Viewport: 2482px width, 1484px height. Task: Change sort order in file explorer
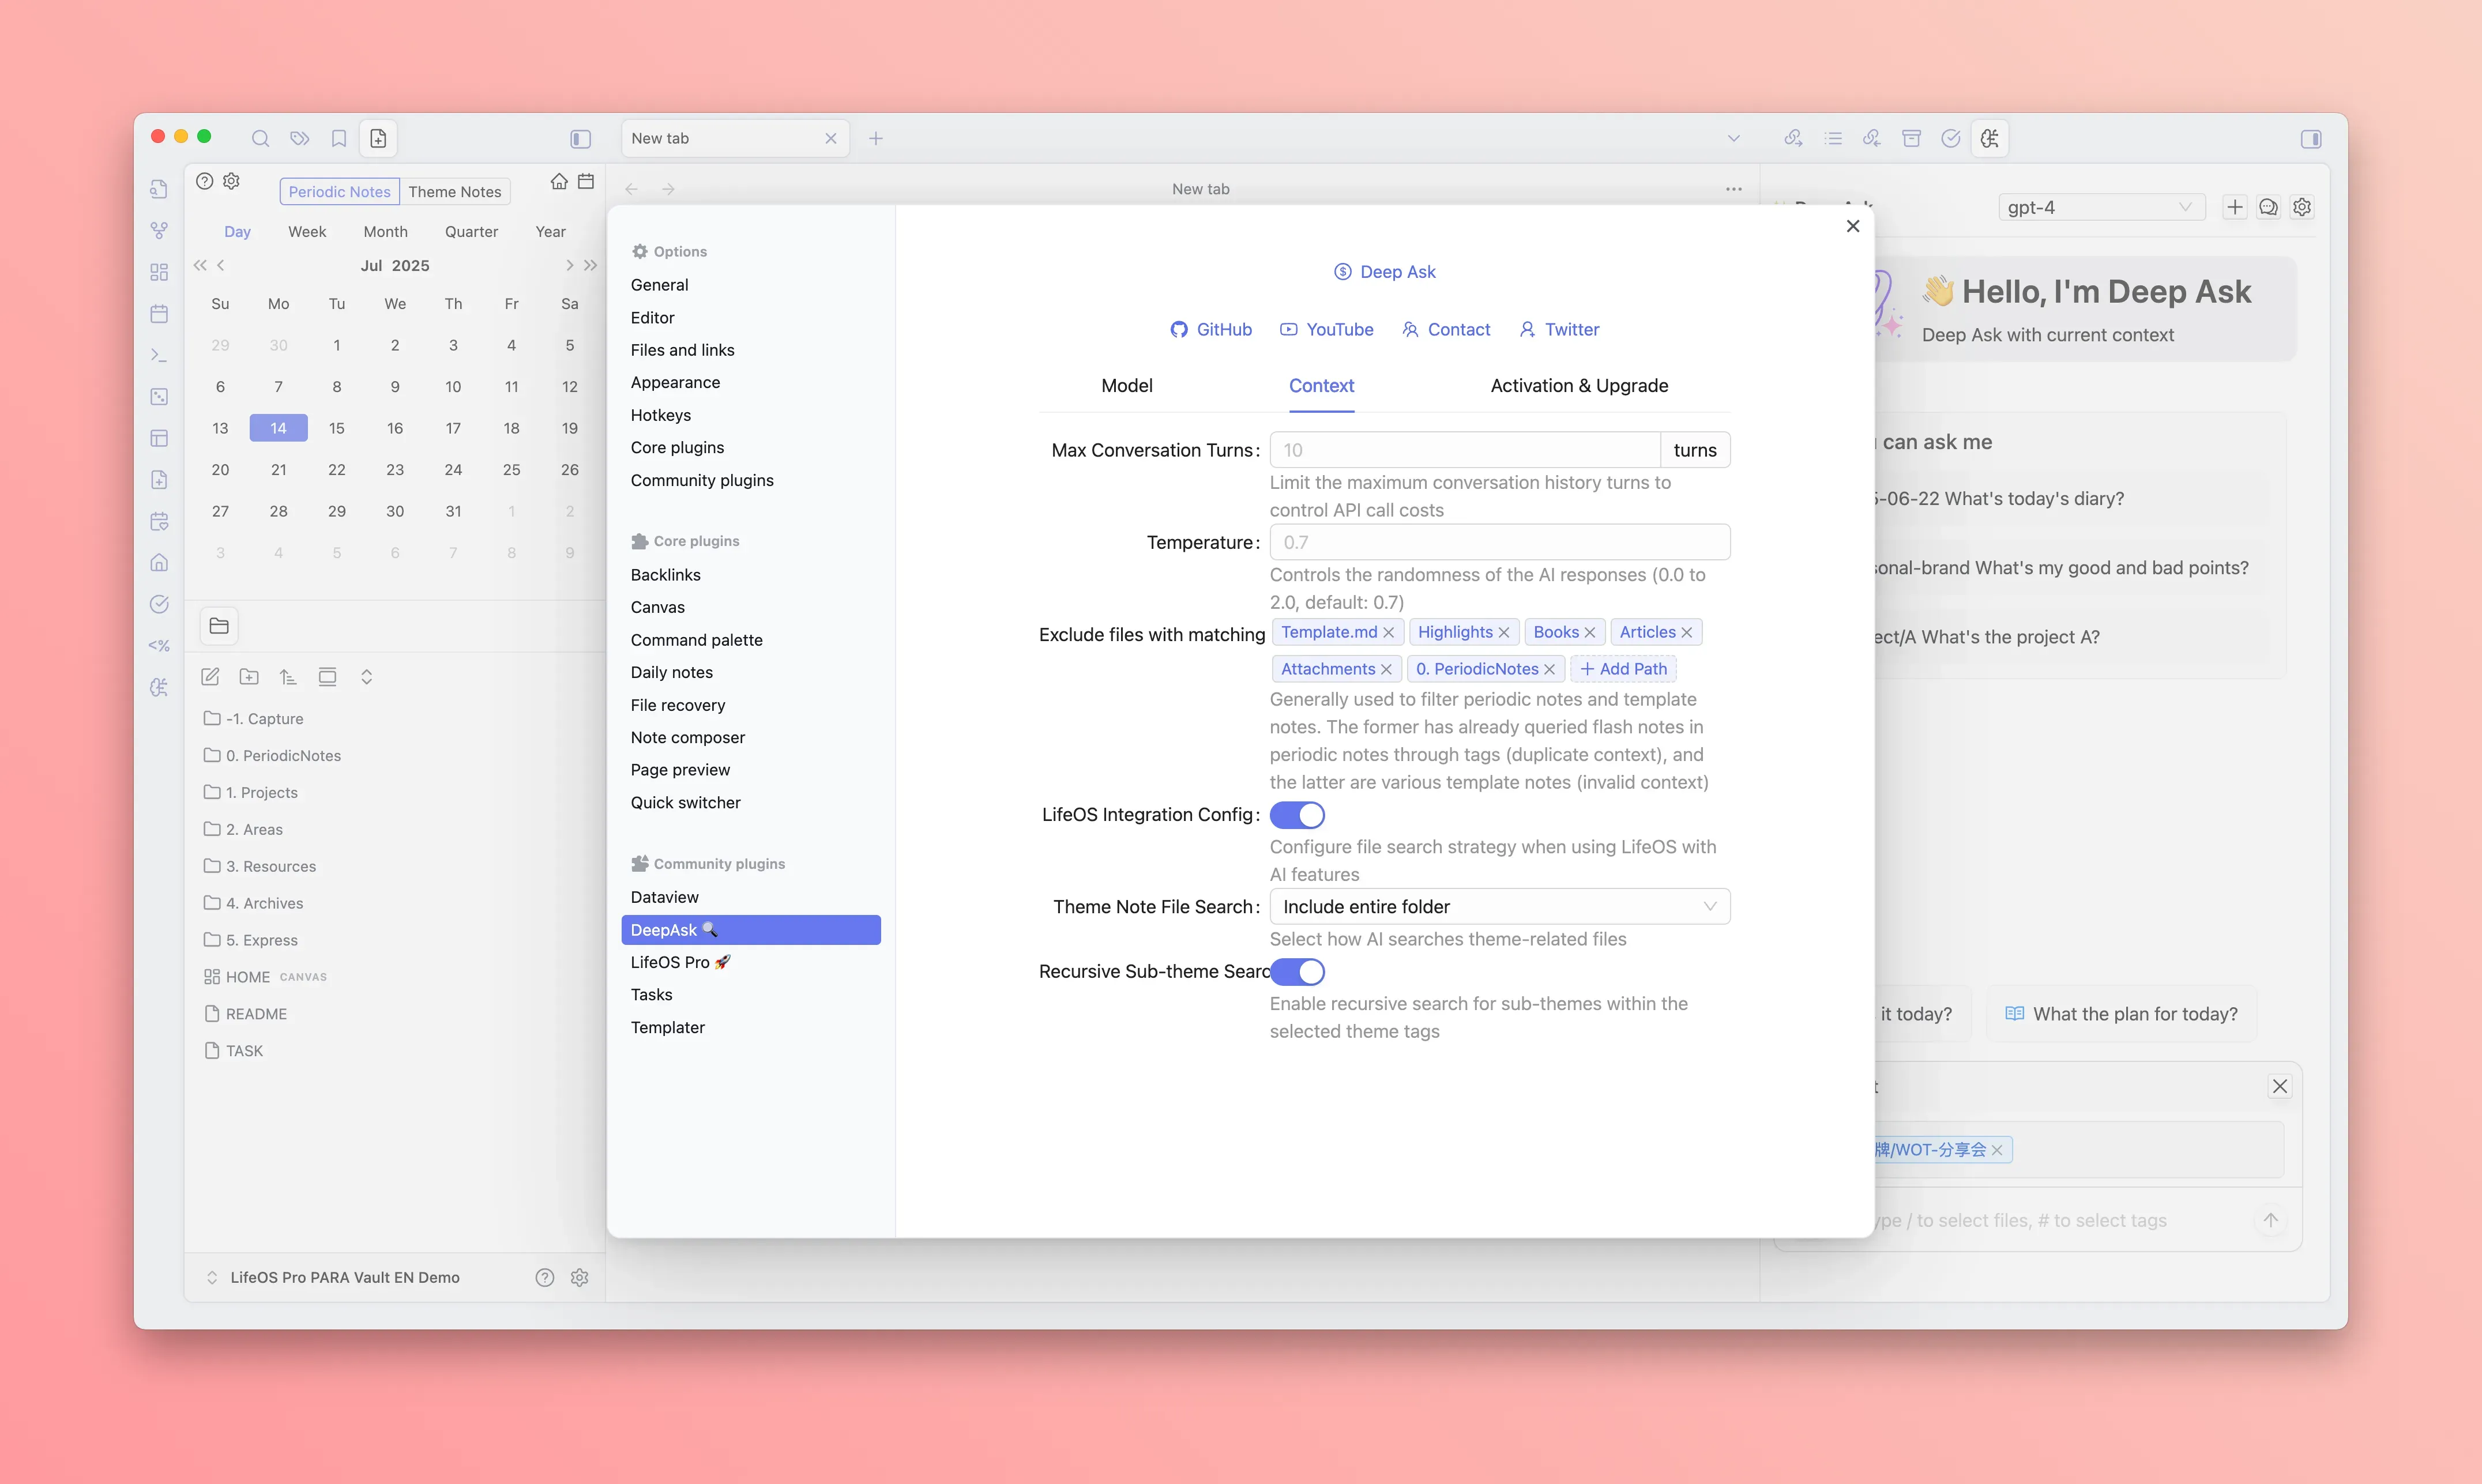288,677
